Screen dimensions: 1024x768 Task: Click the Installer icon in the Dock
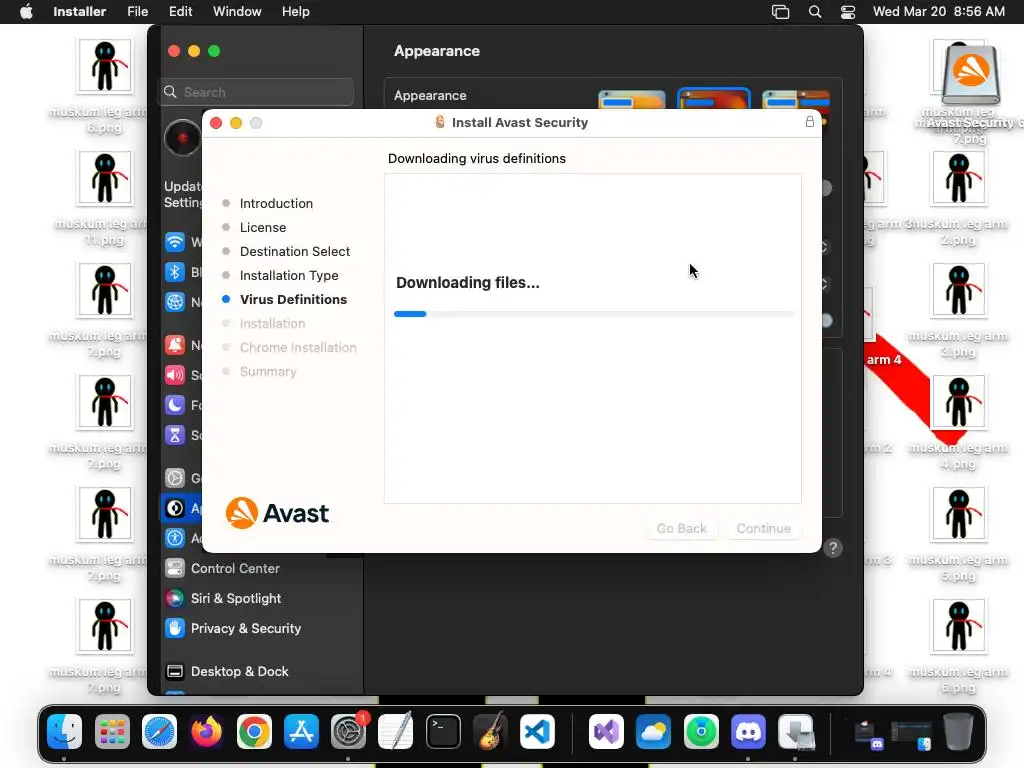click(x=795, y=732)
